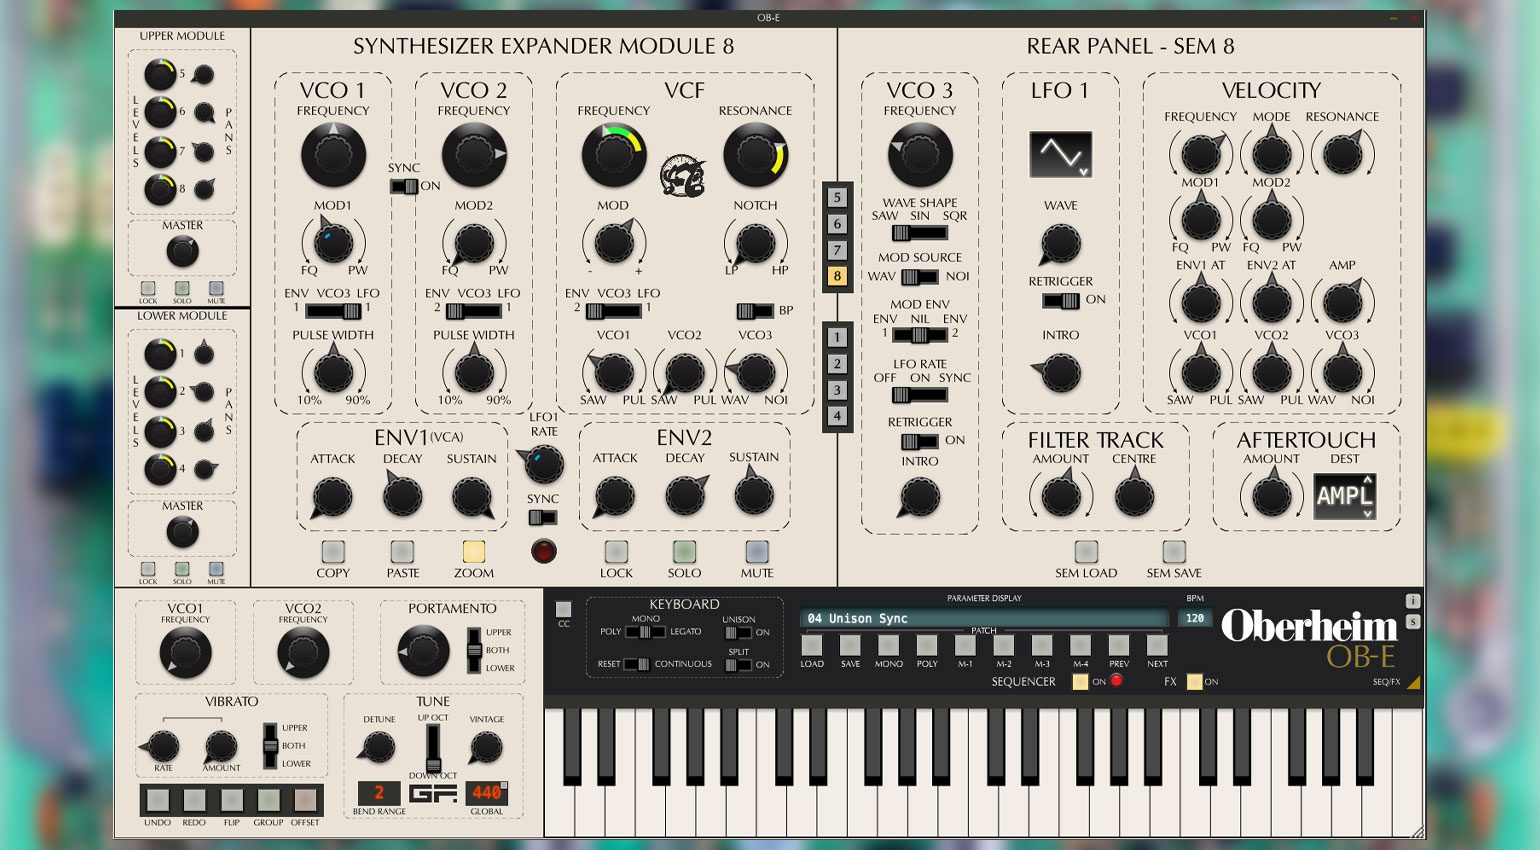Screen dimensions: 1540x850
Task: Click the VCF NOTCH LP/HP knob
Action: (x=755, y=243)
